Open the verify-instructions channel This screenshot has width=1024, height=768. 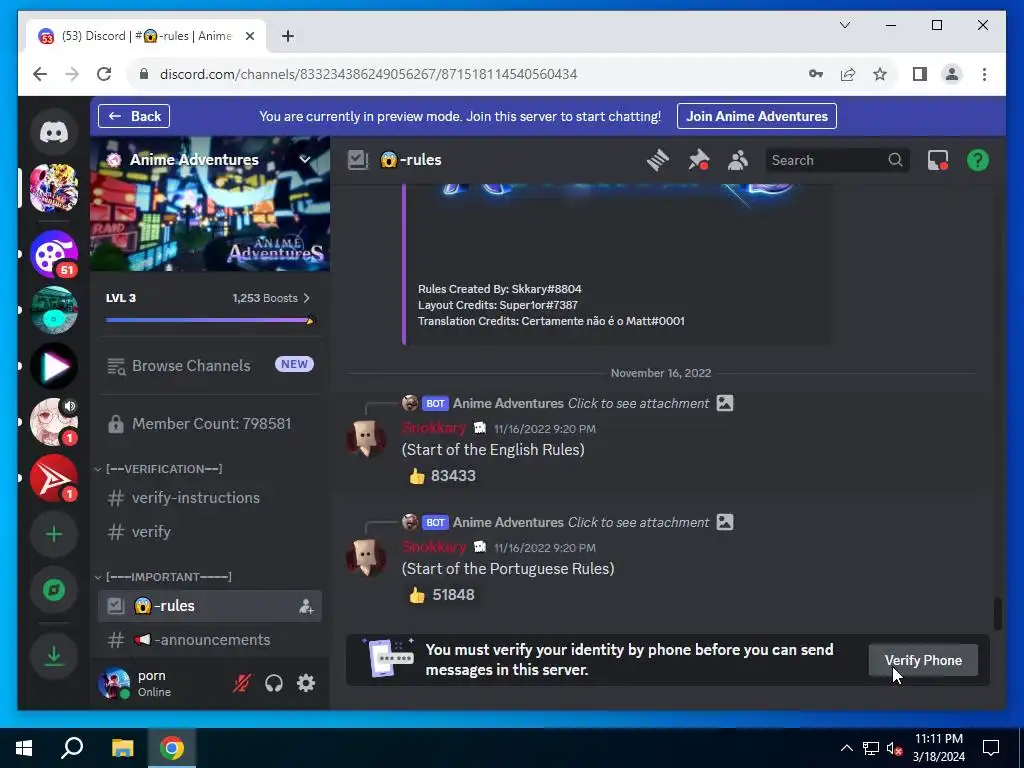click(x=210, y=498)
